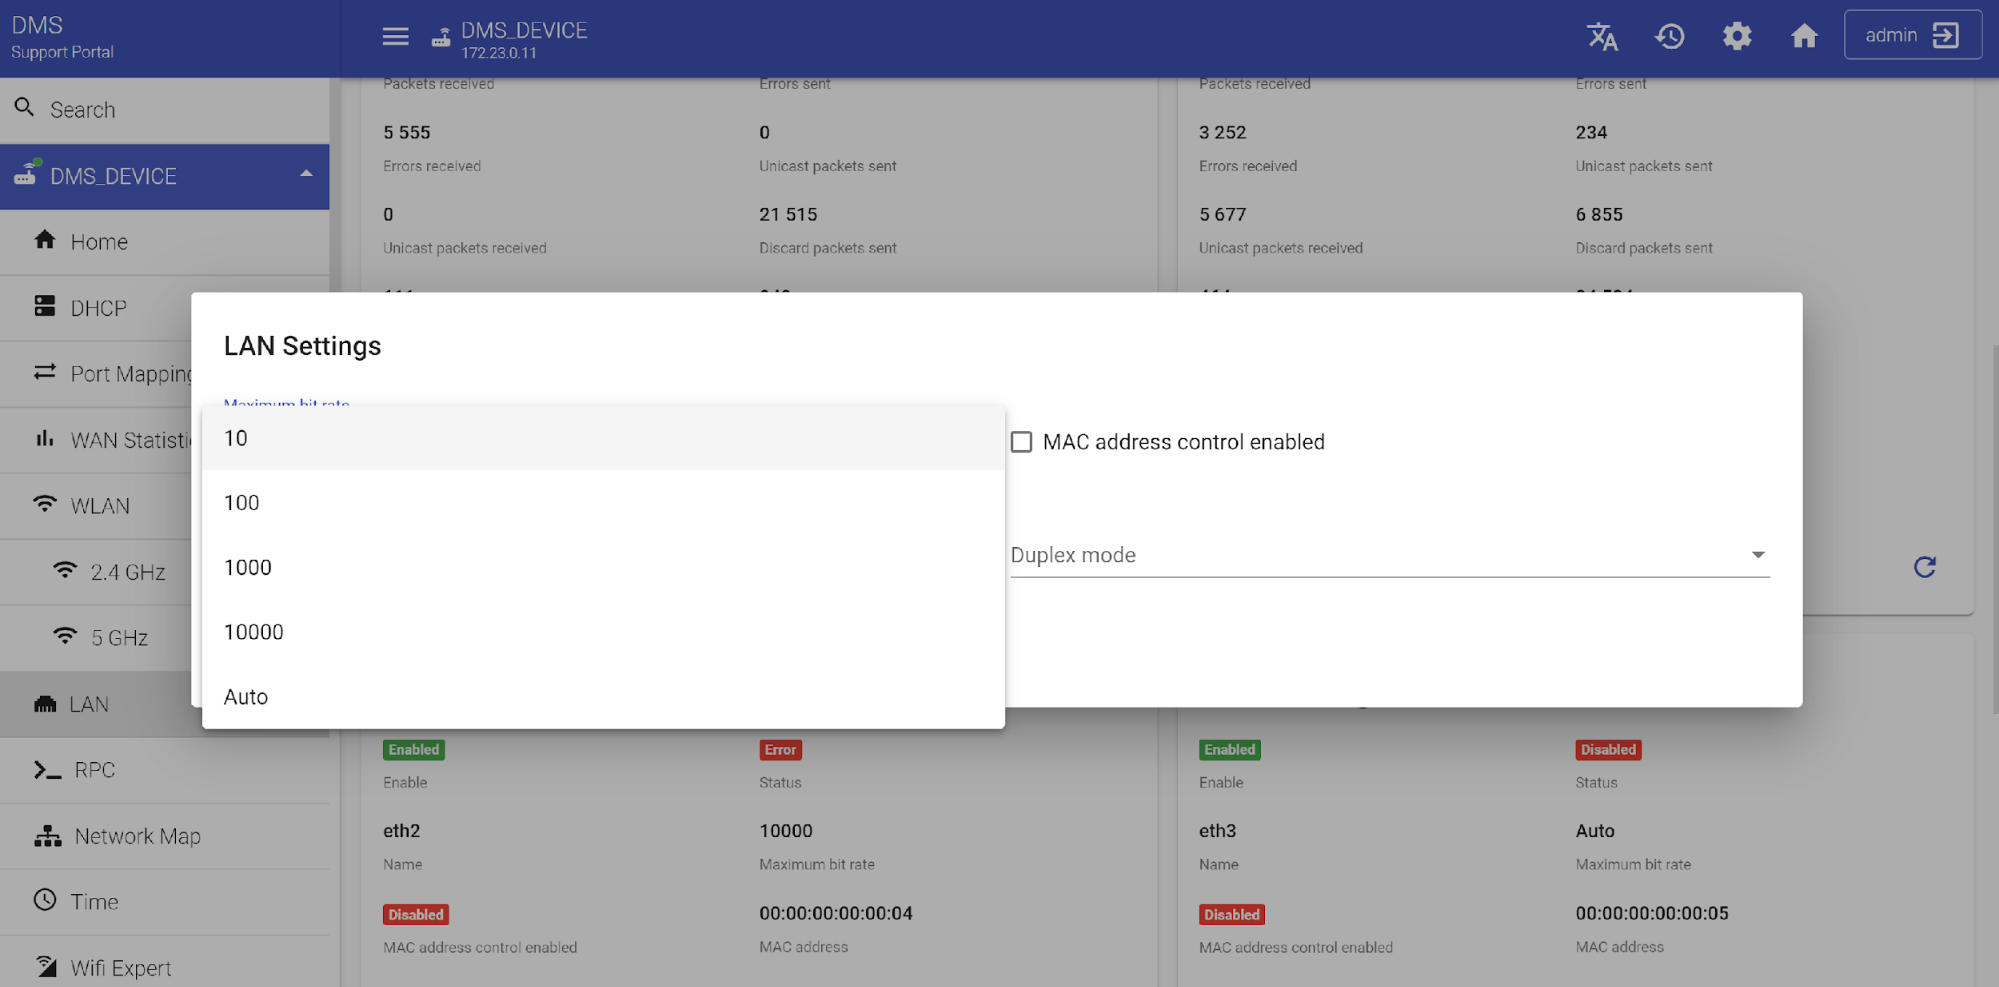Open the history clock icon
Image resolution: width=1999 pixels, height=987 pixels.
[x=1670, y=37]
